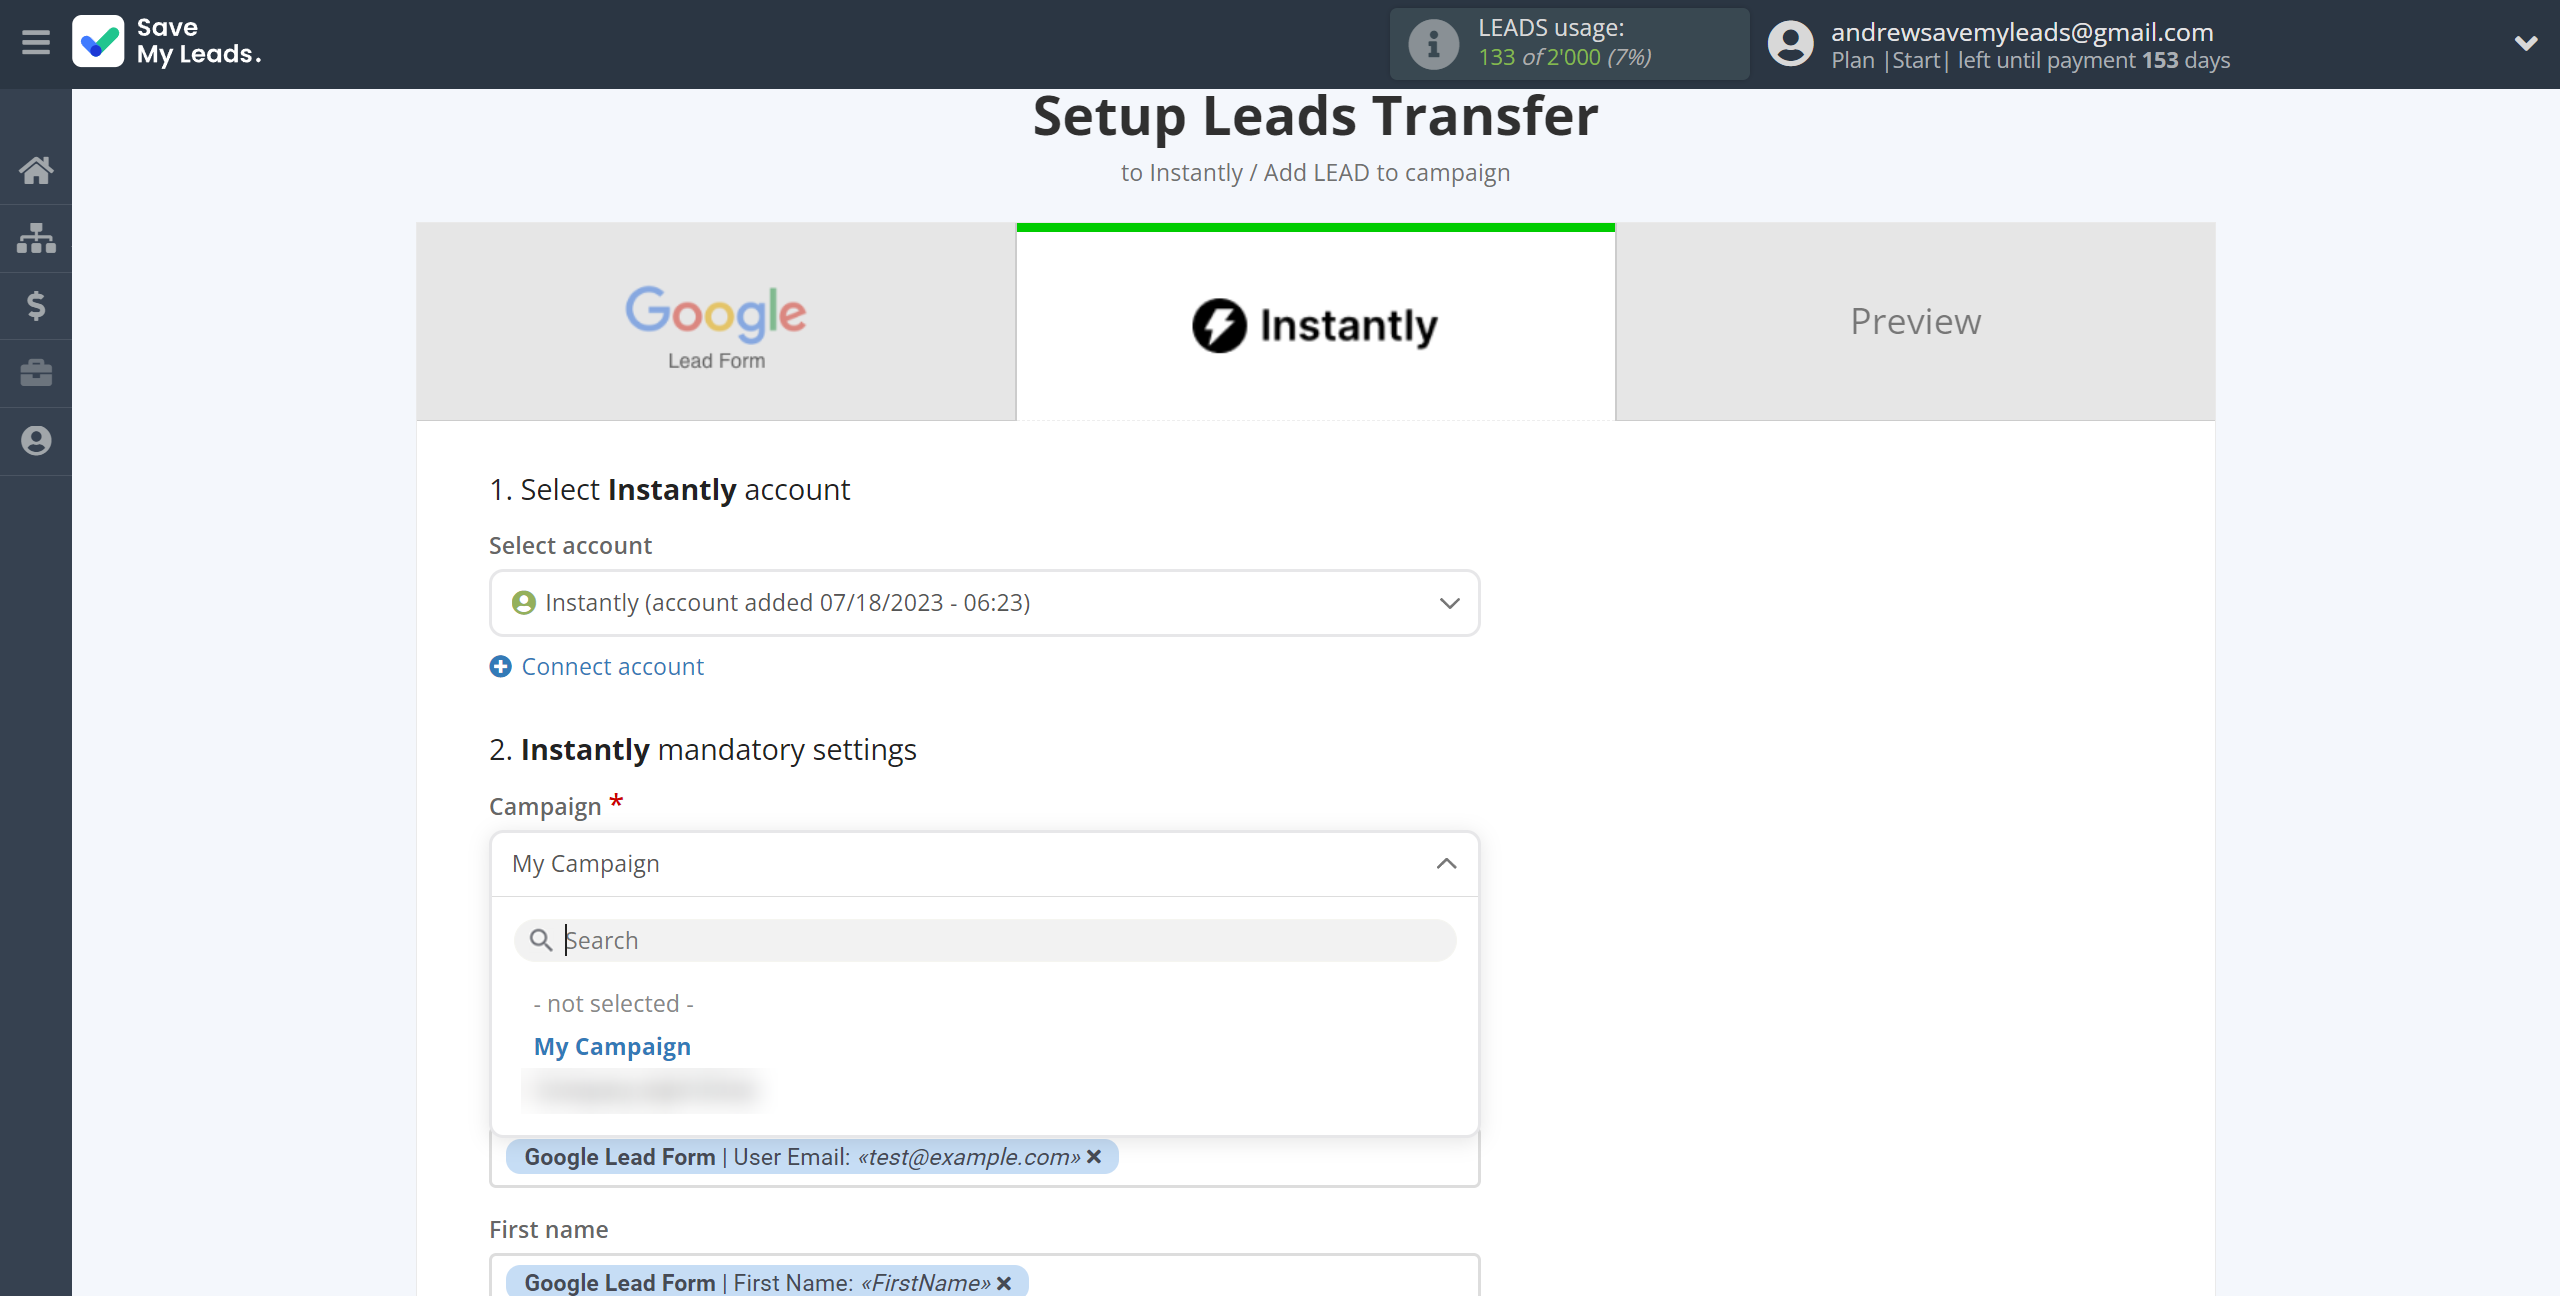Screen dimensions: 2560x1296
Task: Remove First Name tag with its X
Action: 1004,1282
